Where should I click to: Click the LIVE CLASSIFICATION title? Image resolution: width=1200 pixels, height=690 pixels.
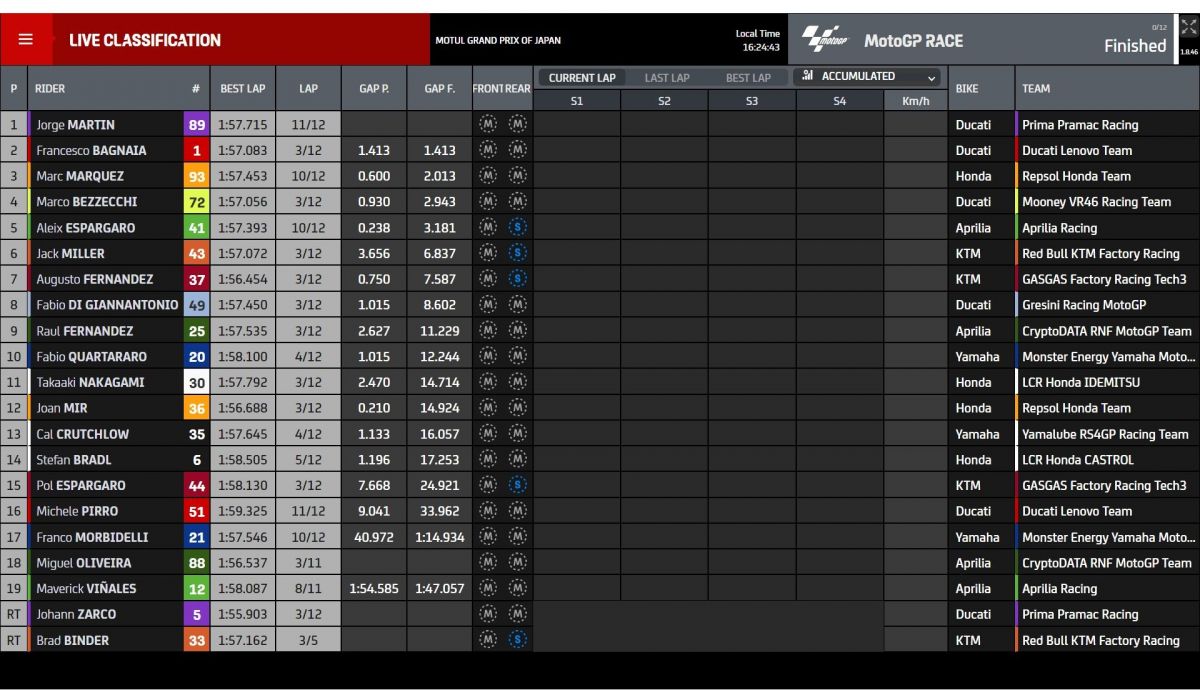[145, 40]
